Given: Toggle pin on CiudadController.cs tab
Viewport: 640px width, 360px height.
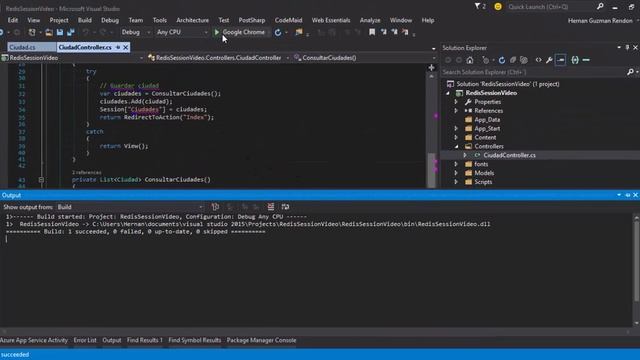Looking at the screenshot, I should 118,47.
